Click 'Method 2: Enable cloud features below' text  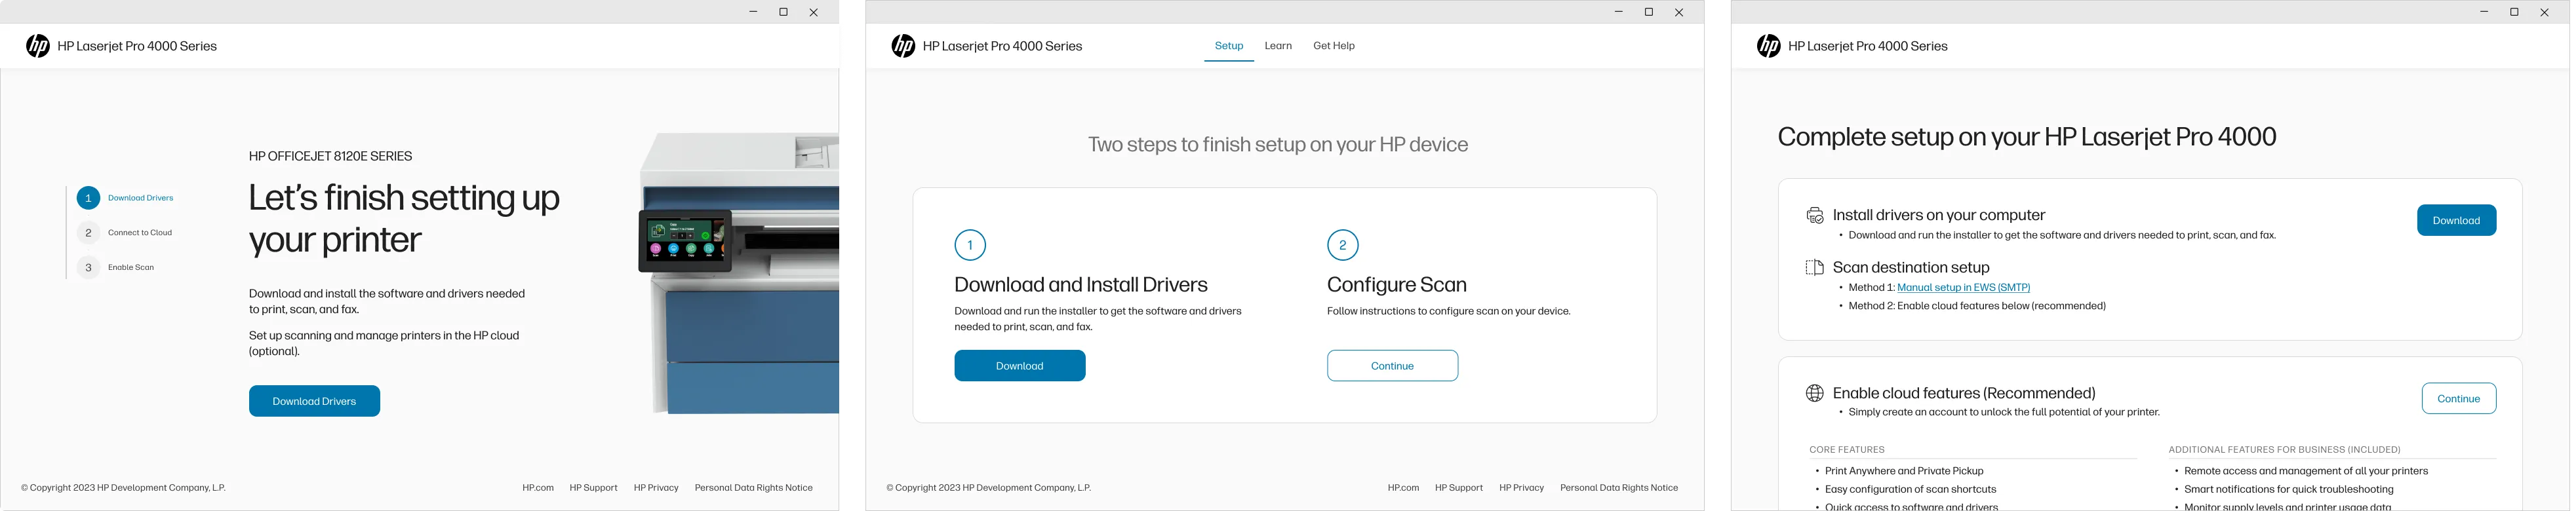point(1977,306)
